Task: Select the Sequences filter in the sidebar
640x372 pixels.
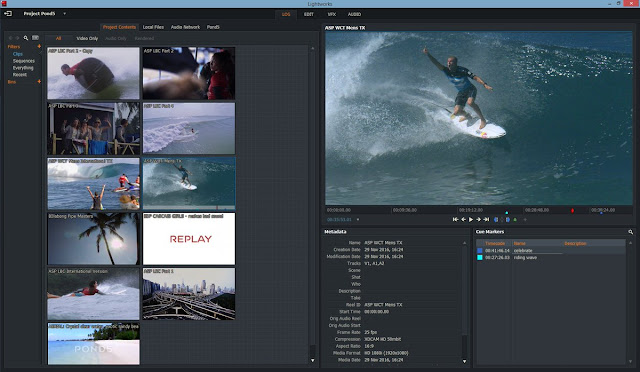Action: (x=24, y=61)
